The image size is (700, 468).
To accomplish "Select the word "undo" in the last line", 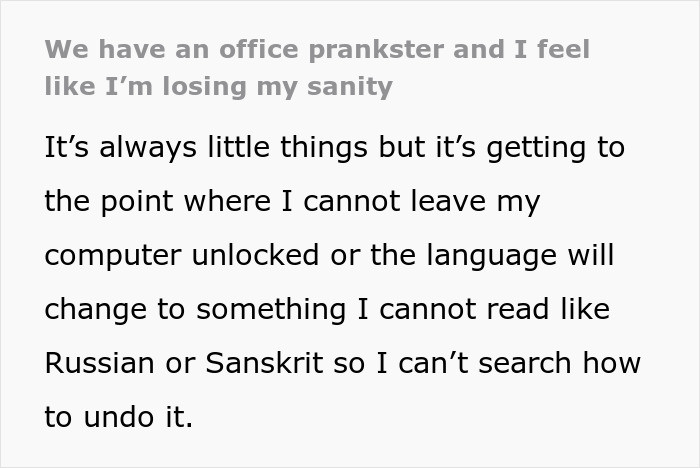I will pos(119,417).
